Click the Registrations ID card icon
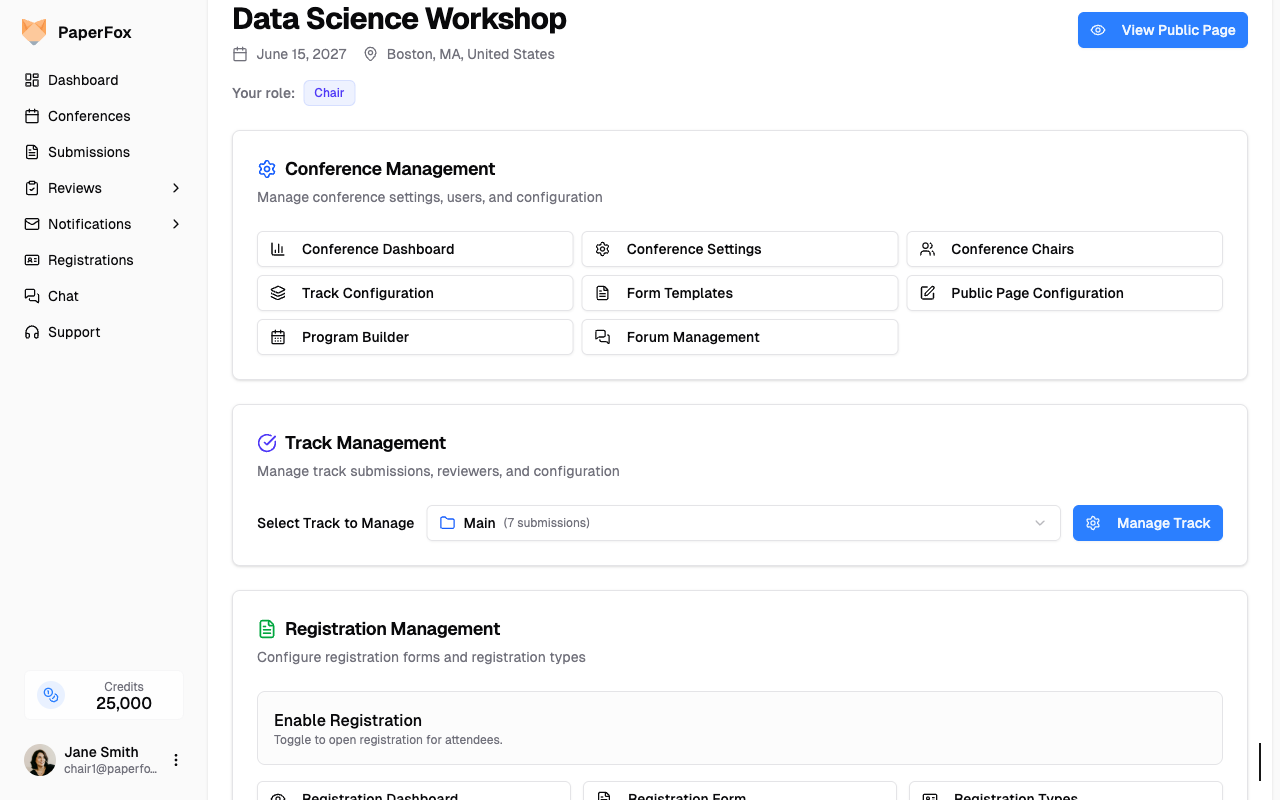Image resolution: width=1280 pixels, height=800 pixels. 32,260
